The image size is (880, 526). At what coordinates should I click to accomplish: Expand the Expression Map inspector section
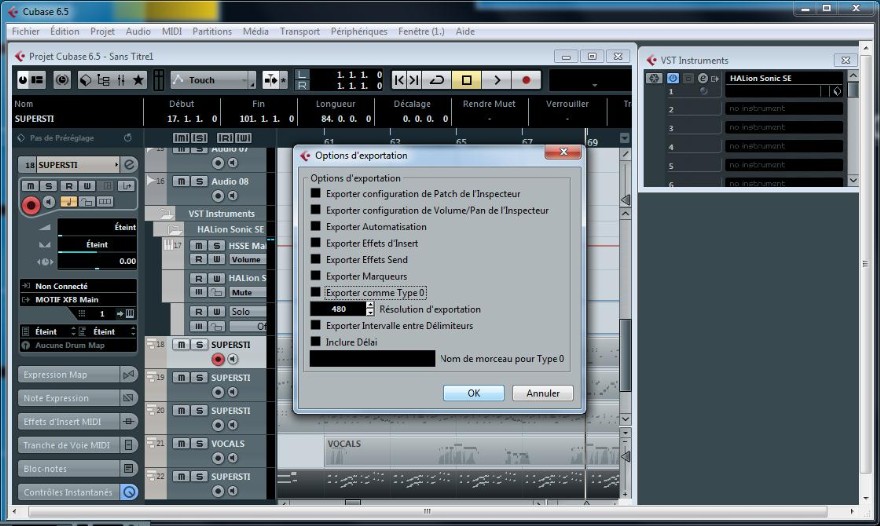point(77,374)
